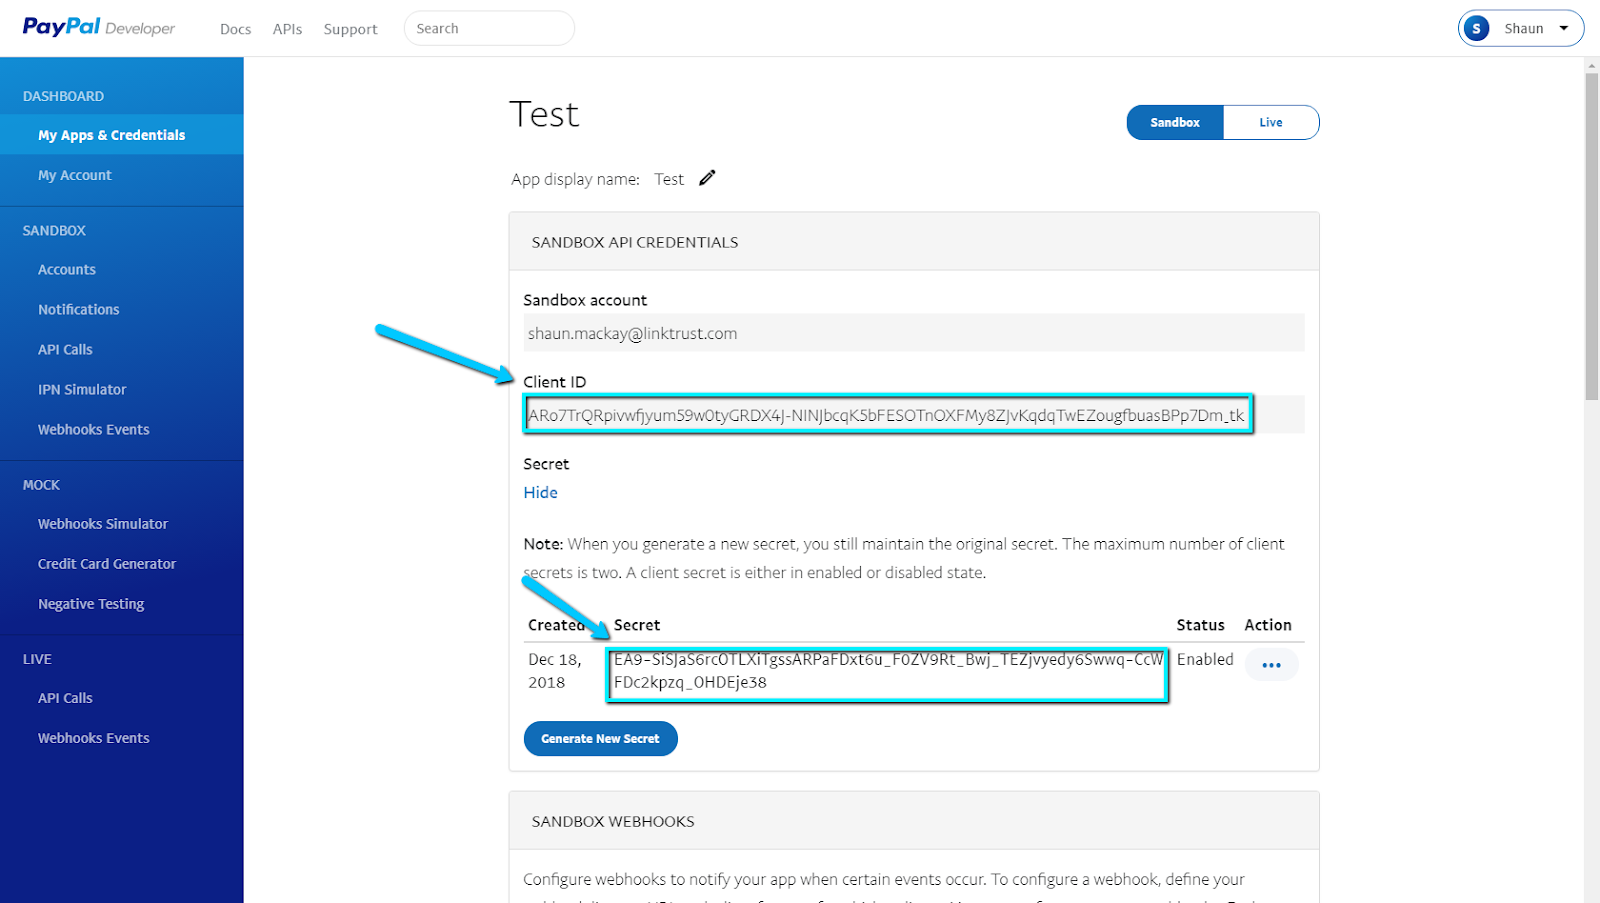Screen dimensions: 1600x903
Task: Focus the Search field
Action: tap(489, 28)
